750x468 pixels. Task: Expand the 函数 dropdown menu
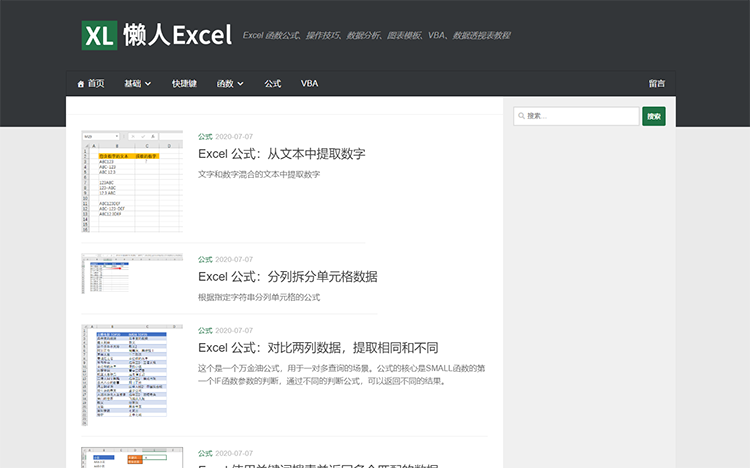230,84
